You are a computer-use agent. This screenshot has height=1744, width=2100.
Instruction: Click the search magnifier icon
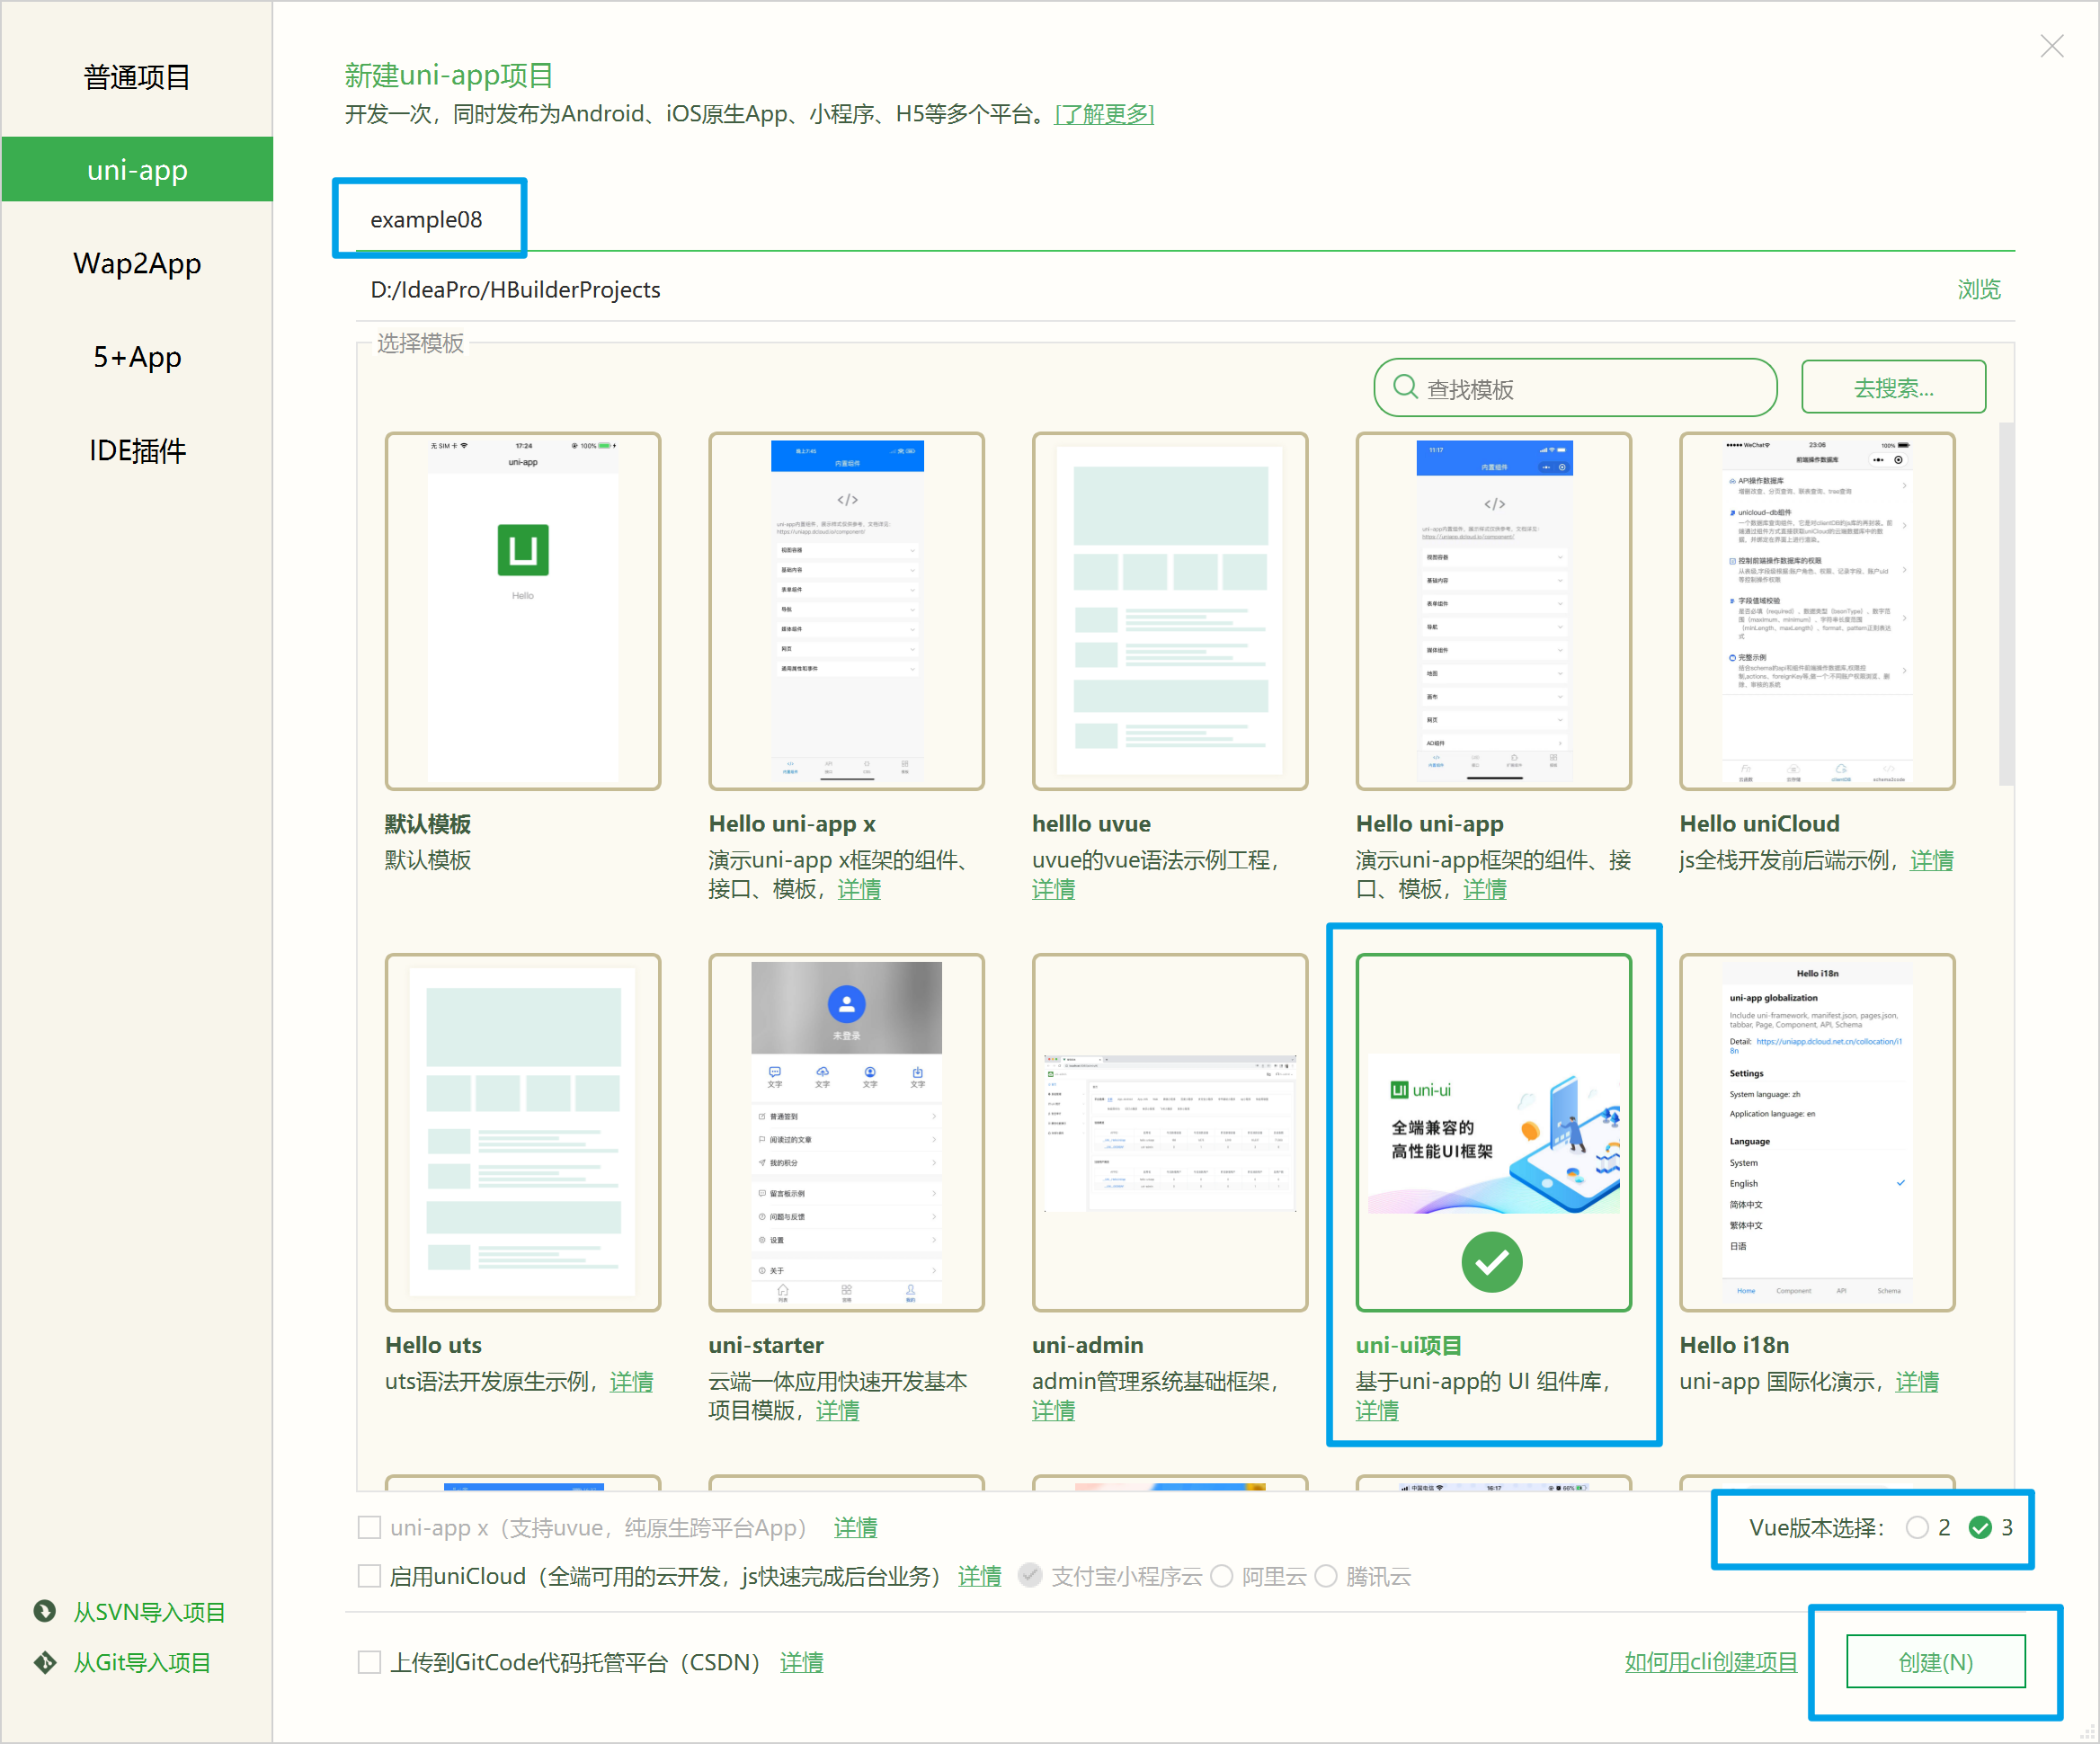coord(1405,387)
